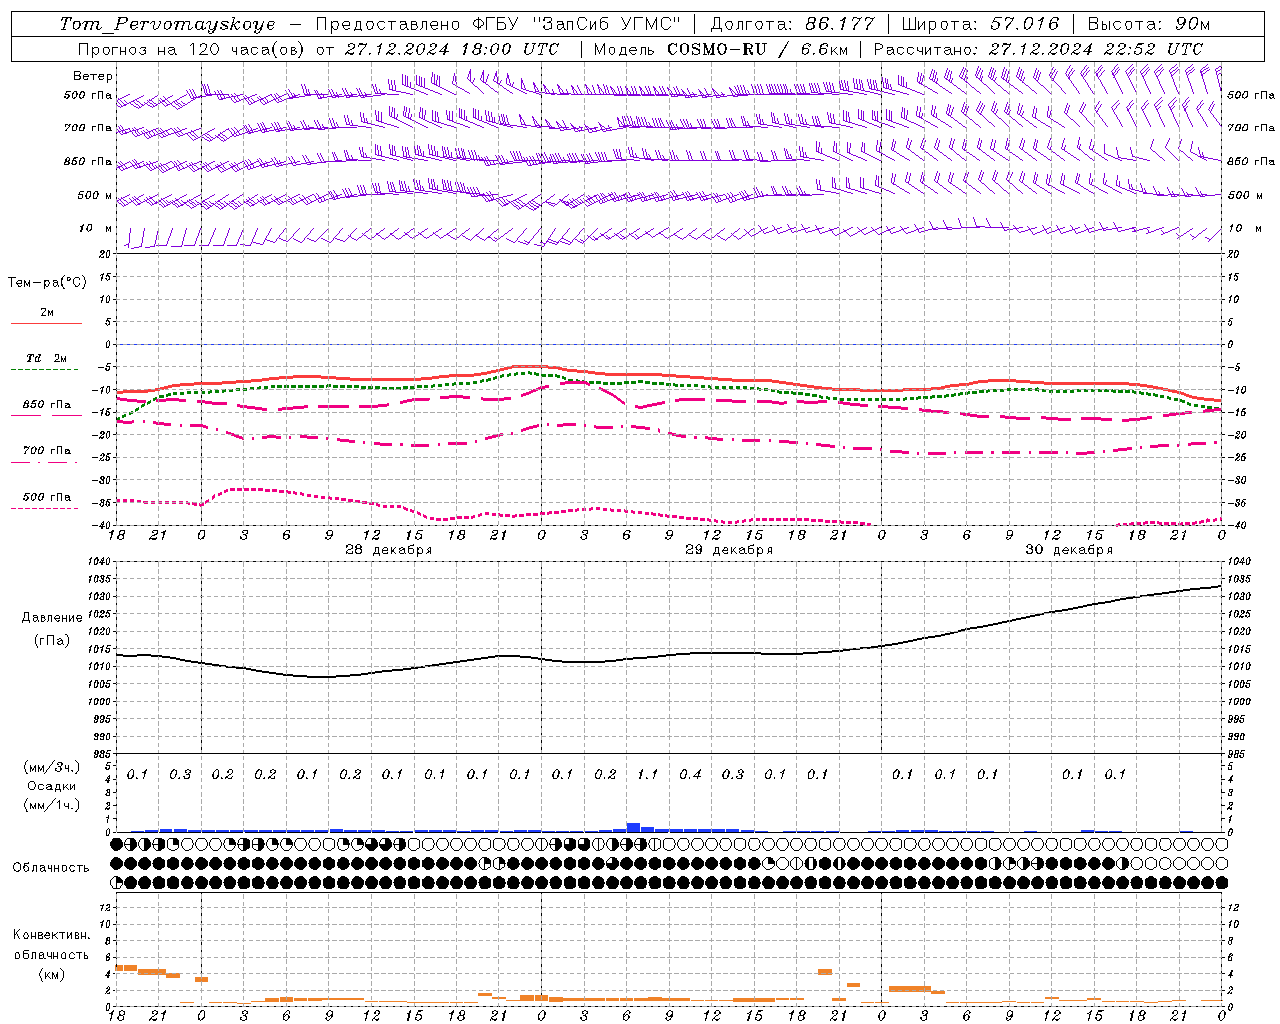
Task: Click the tallest blue precipitation bar
Action: pos(633,827)
